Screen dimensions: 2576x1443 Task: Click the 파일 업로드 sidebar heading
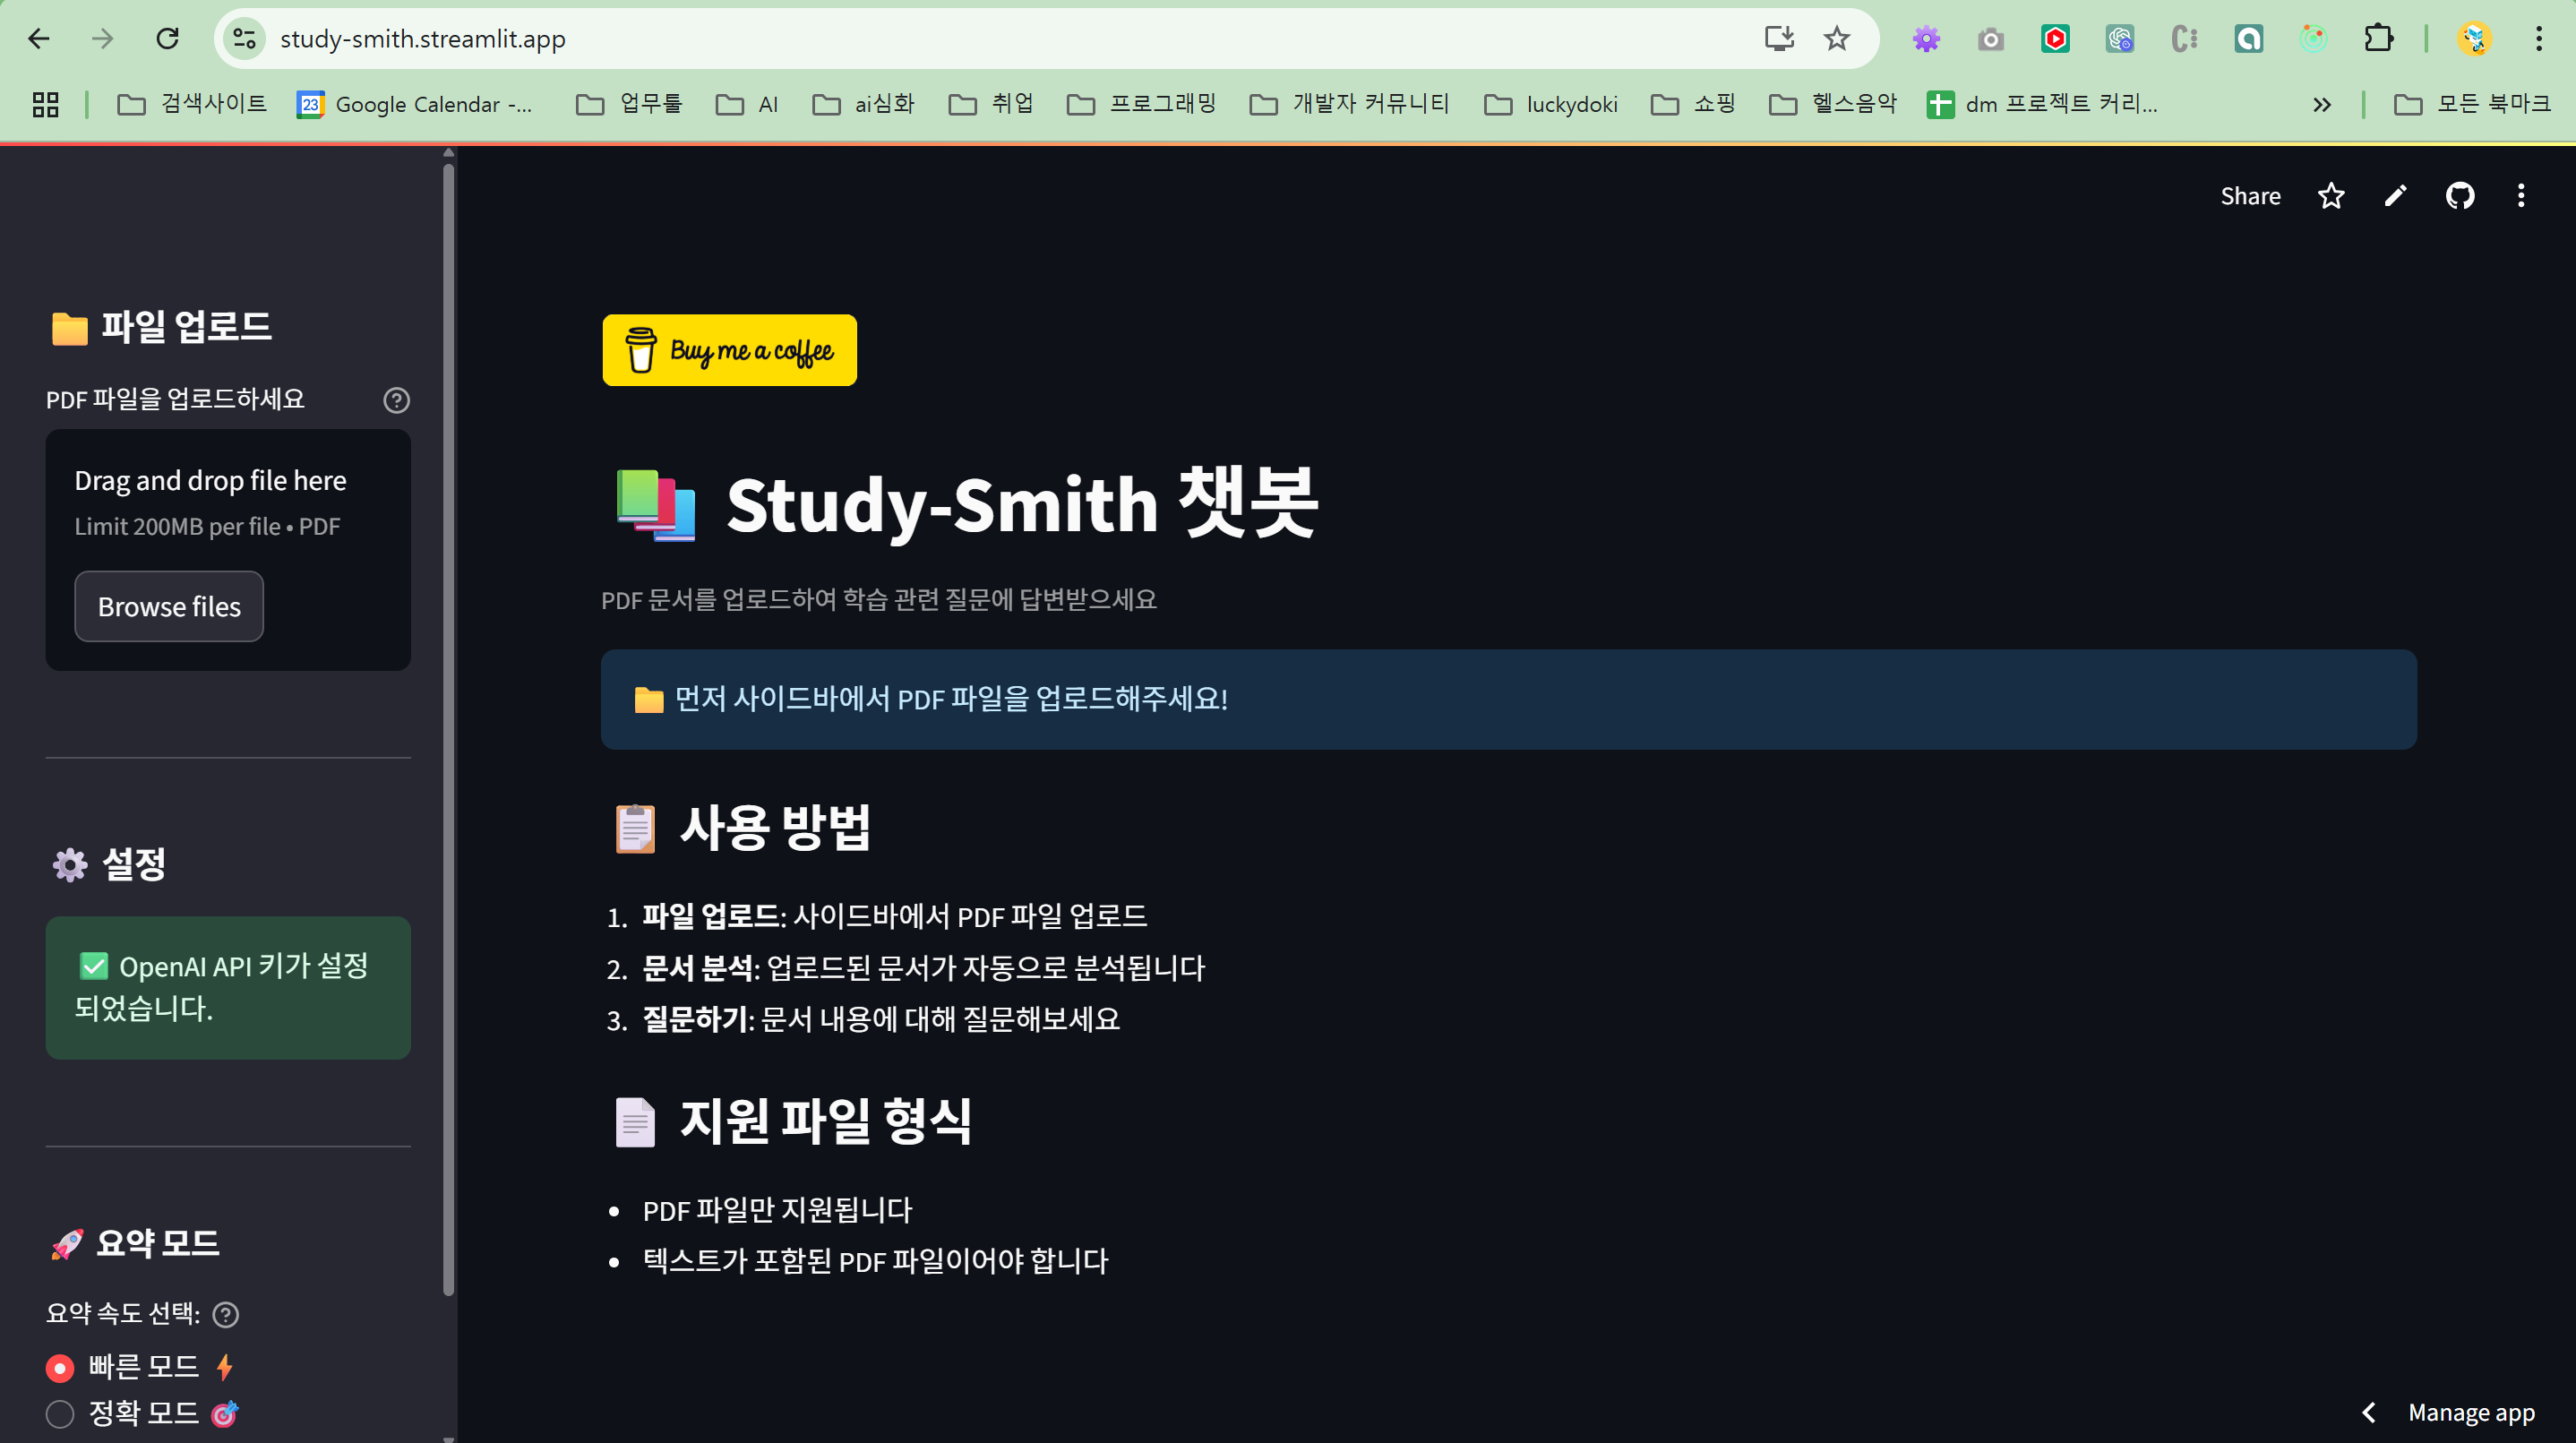coord(161,326)
